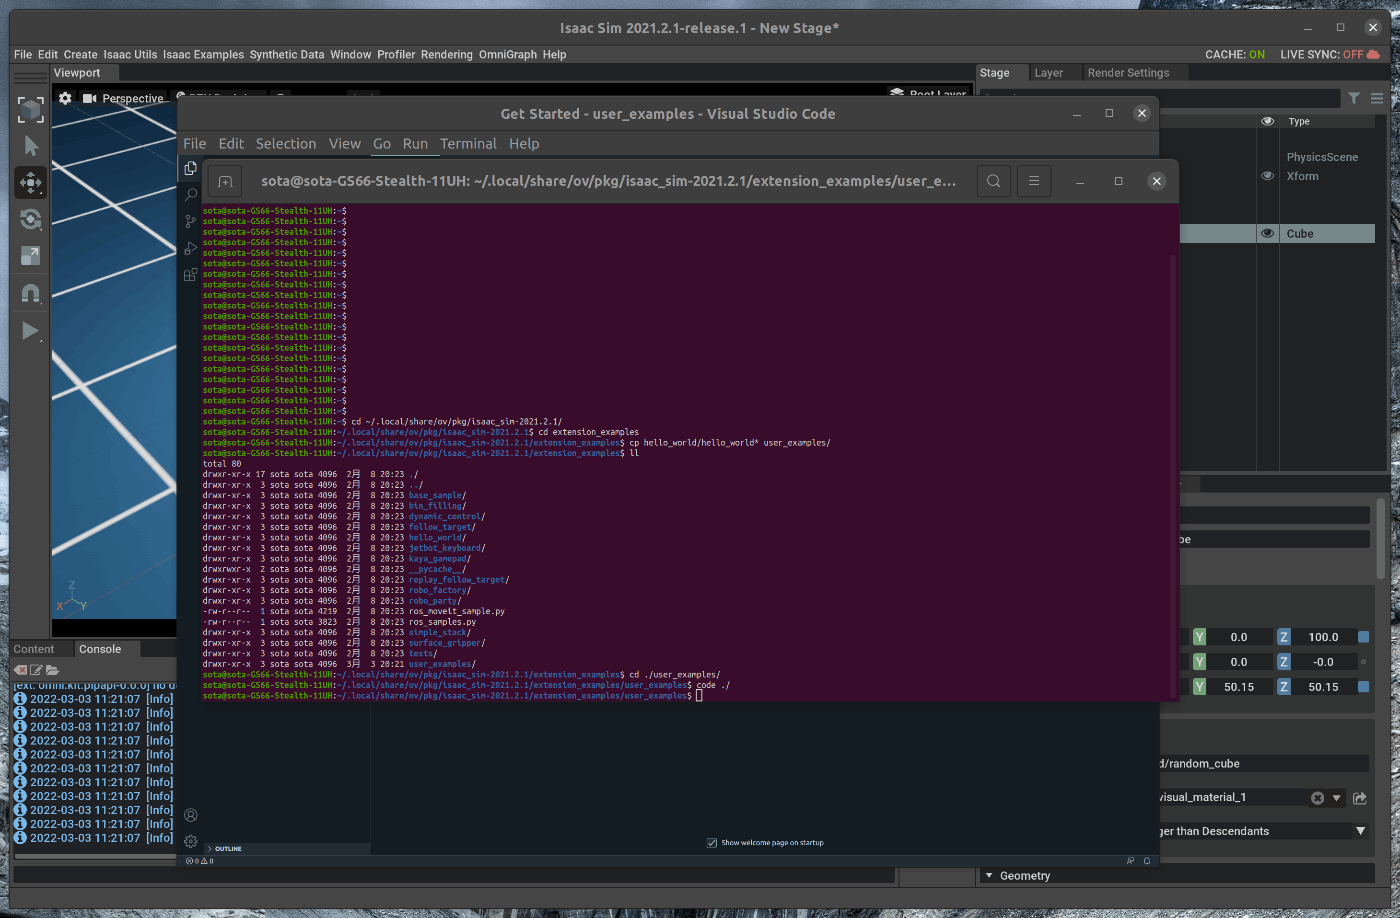Select the Scale tool in Isaac Sim toolbar
1400x918 pixels.
31,256
